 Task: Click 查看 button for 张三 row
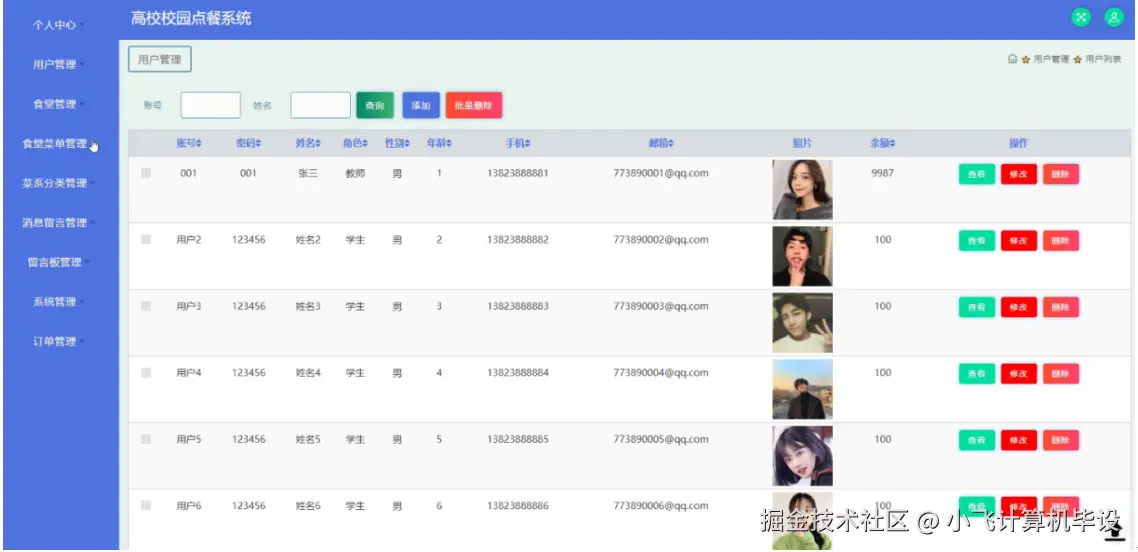pos(977,174)
